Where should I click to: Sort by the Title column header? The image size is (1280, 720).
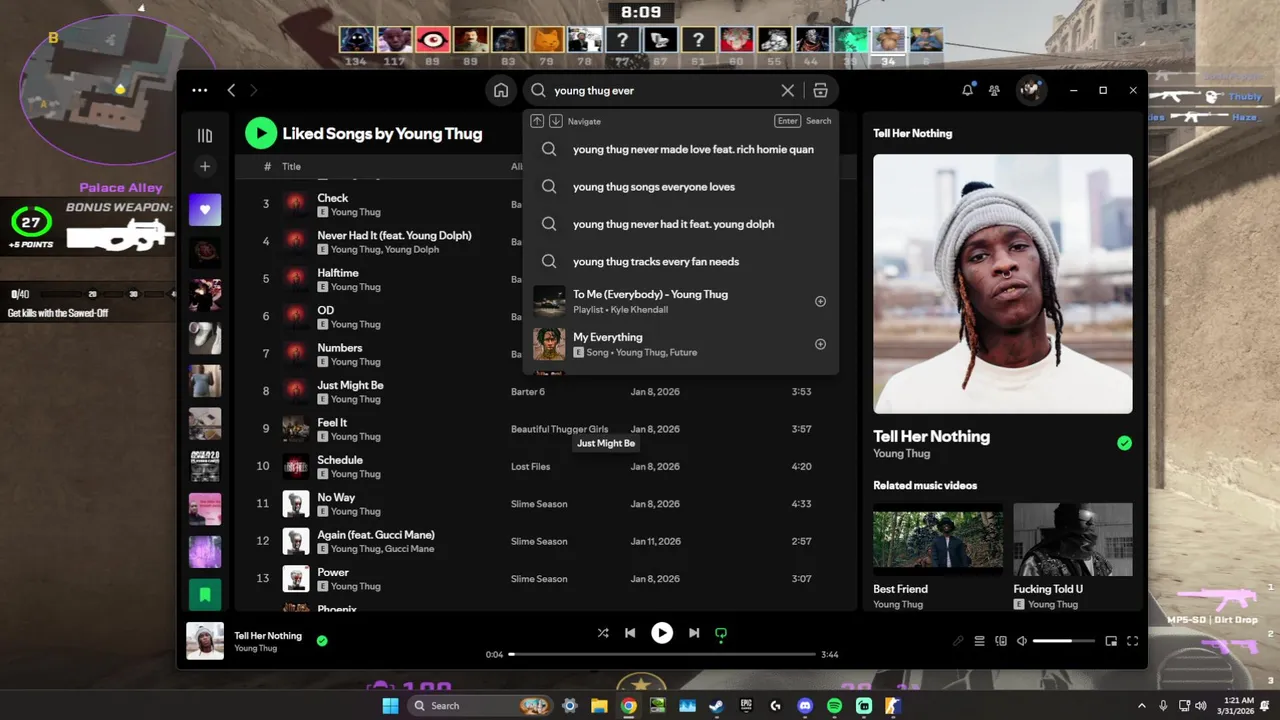(291, 167)
